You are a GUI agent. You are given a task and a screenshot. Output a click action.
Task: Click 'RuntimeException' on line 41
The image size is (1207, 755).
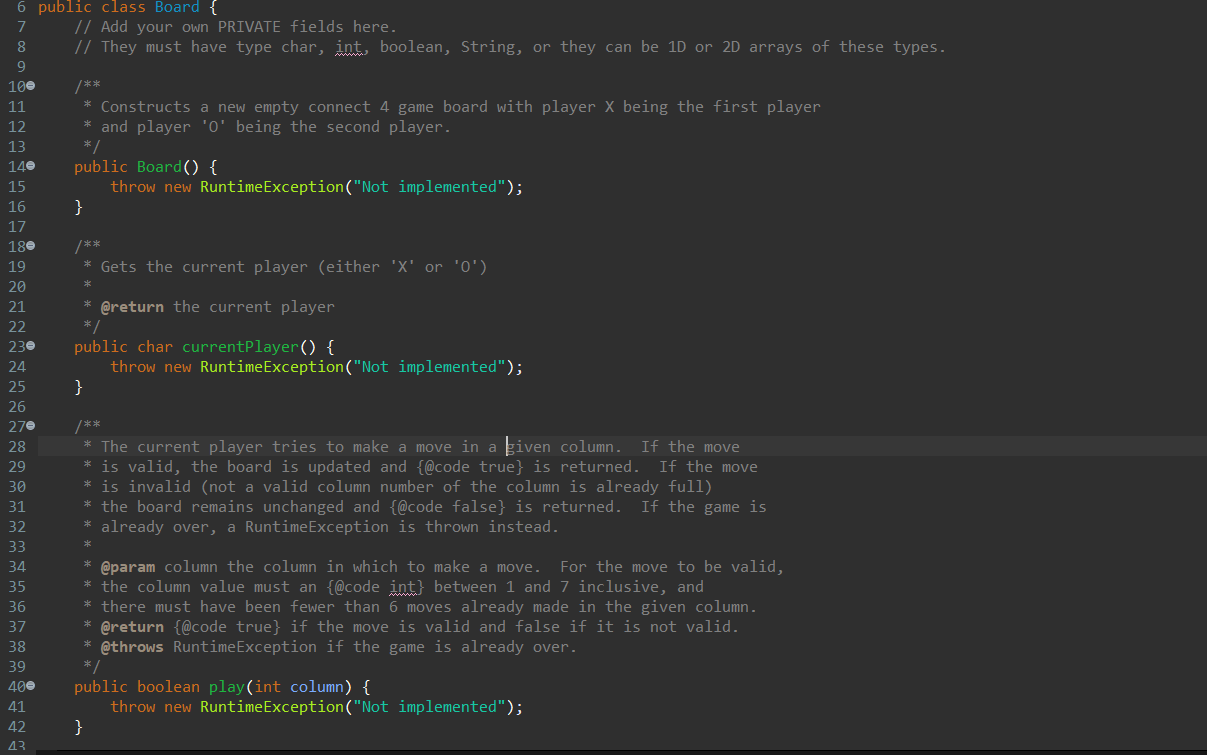pos(271,707)
